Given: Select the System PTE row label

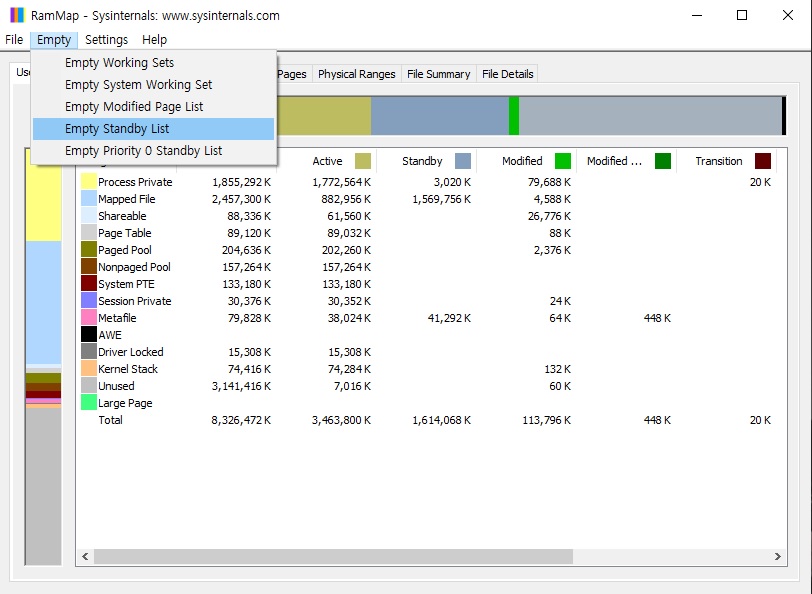Looking at the screenshot, I should [126, 284].
